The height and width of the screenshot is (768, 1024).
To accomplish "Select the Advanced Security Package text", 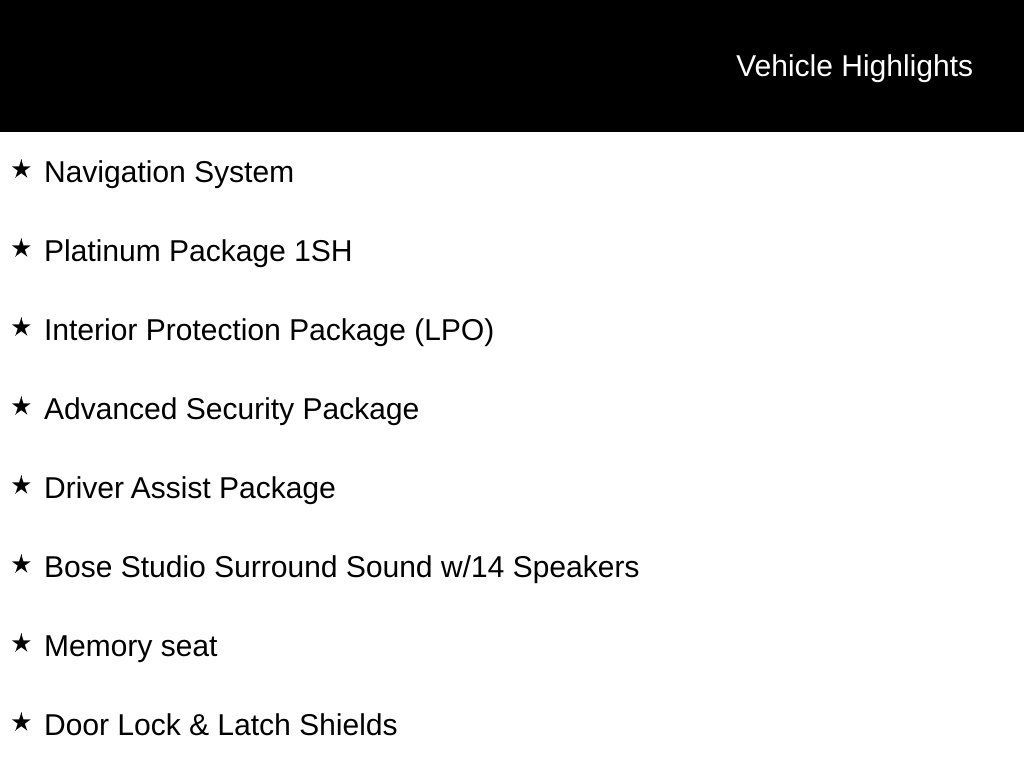I will (x=231, y=409).
